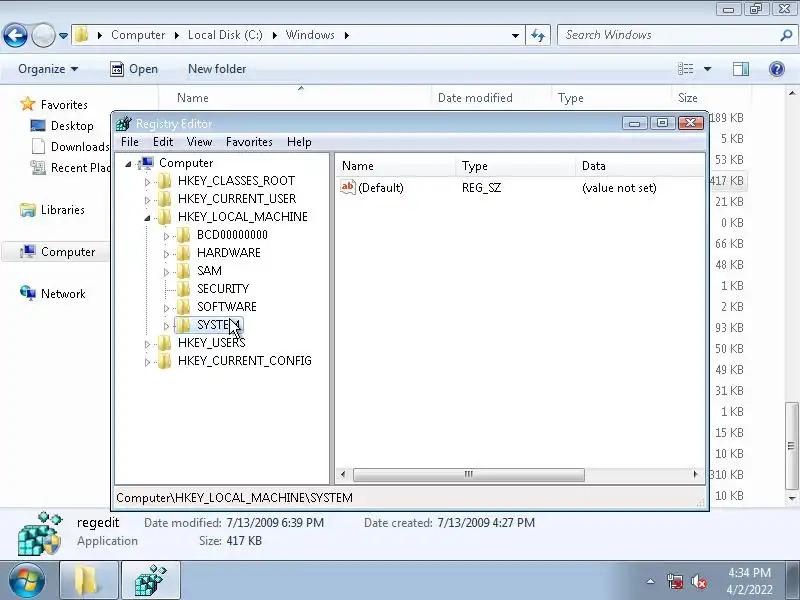800x600 pixels.
Task: Click the Registry Editor title bar icon
Action: (123, 123)
